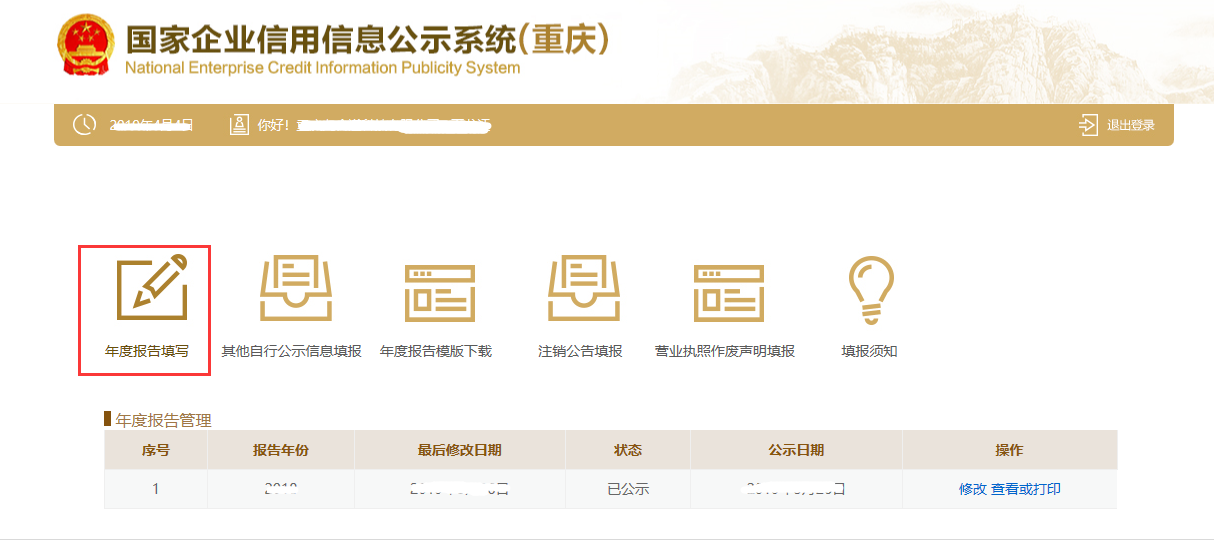
Task: Select the 报告年份 column header
Action: click(x=281, y=450)
